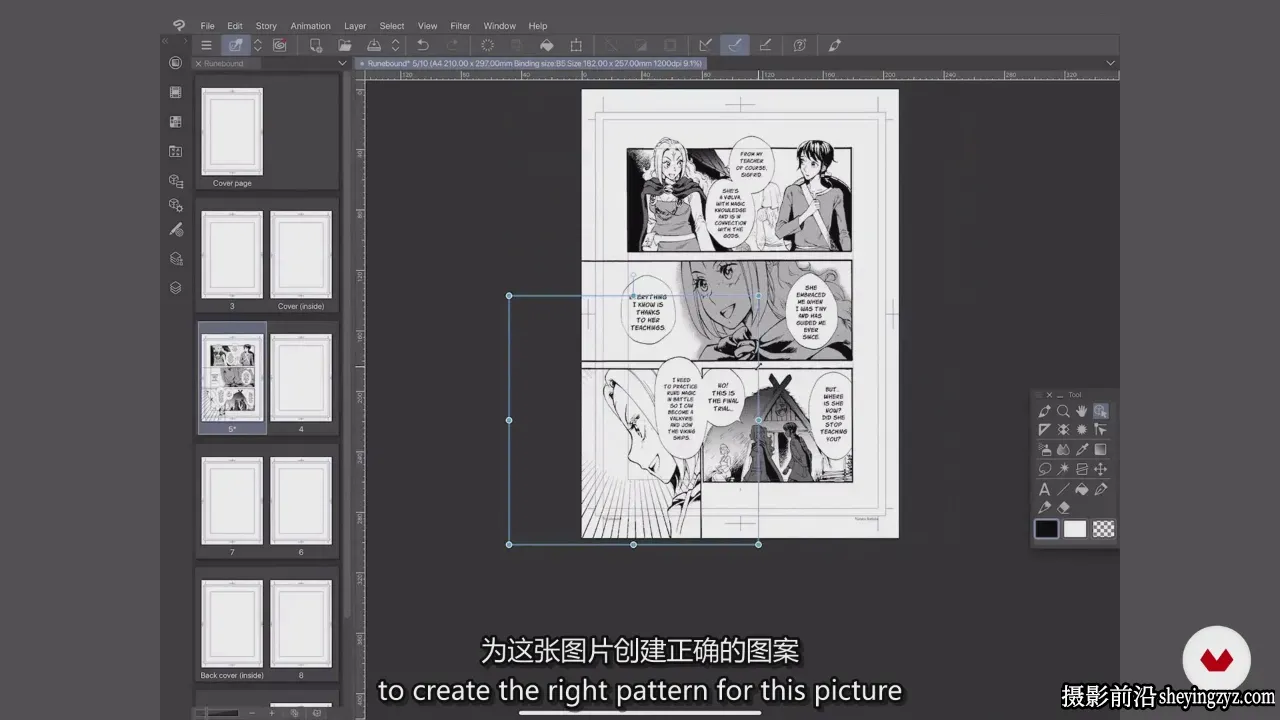This screenshot has width=1280, height=720.
Task: Select the Gradient tool
Action: tap(1101, 450)
